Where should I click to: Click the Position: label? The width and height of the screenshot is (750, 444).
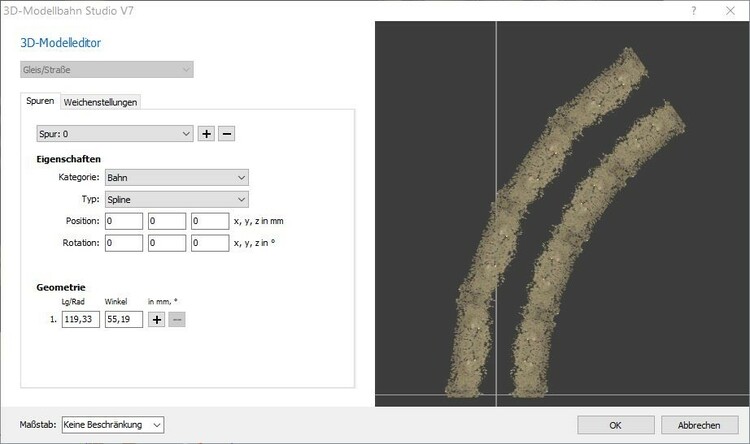[83, 221]
